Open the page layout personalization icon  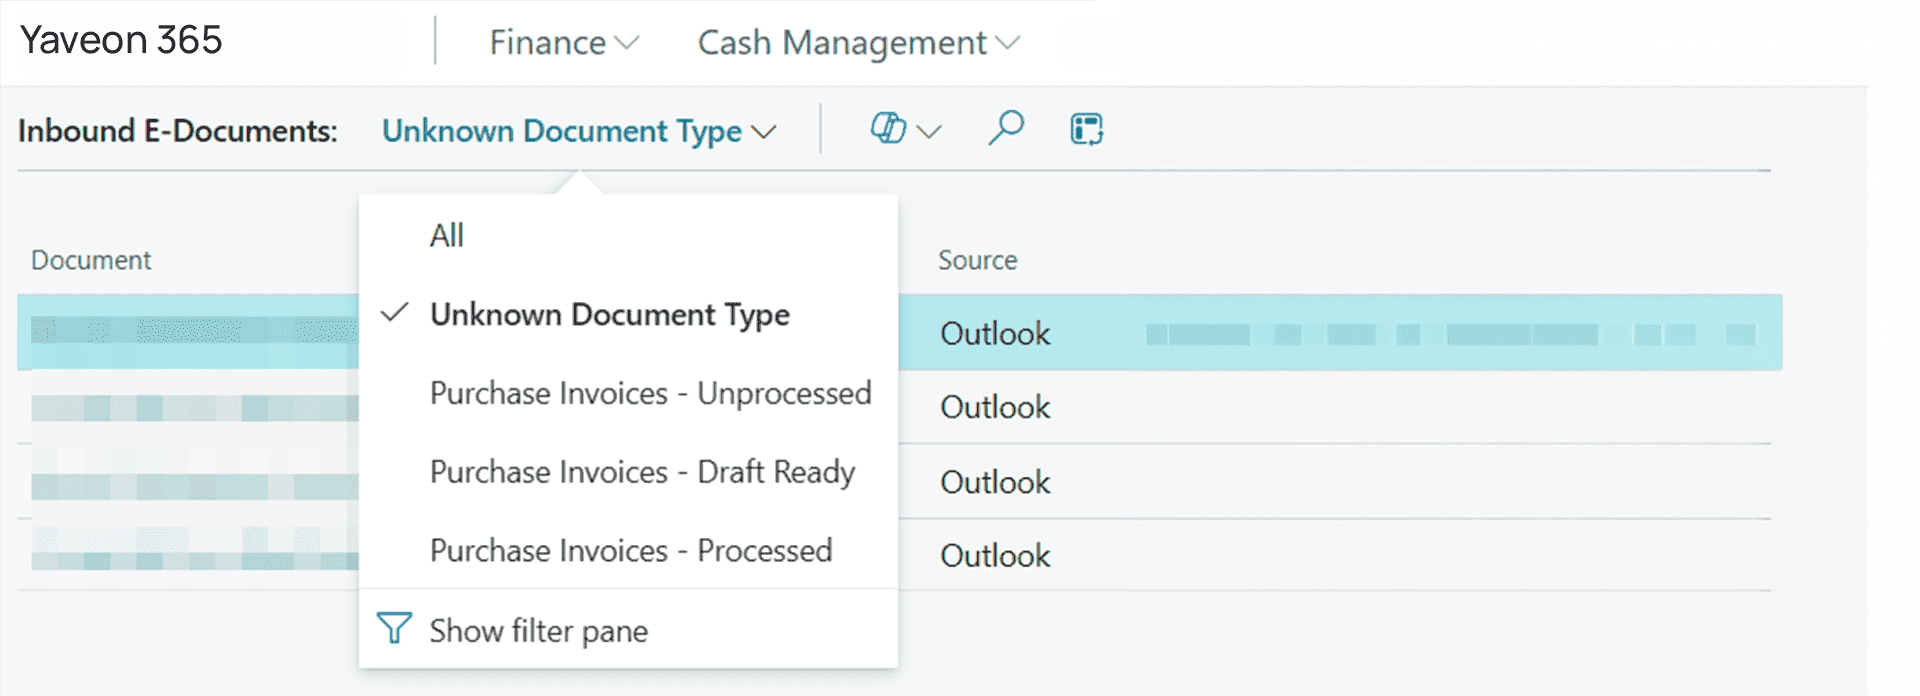tap(1087, 129)
